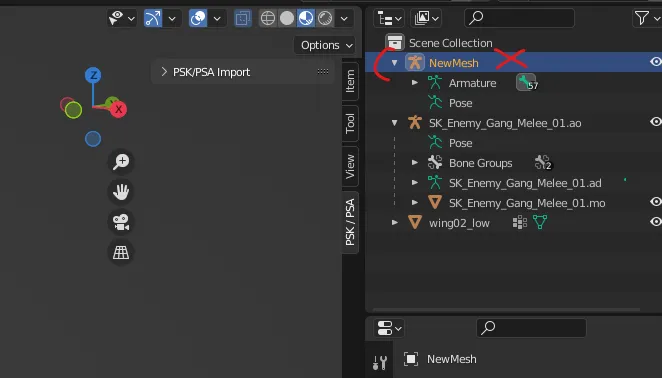662x378 pixels.
Task: Open the Options dropdown
Action: [x=325, y=45]
